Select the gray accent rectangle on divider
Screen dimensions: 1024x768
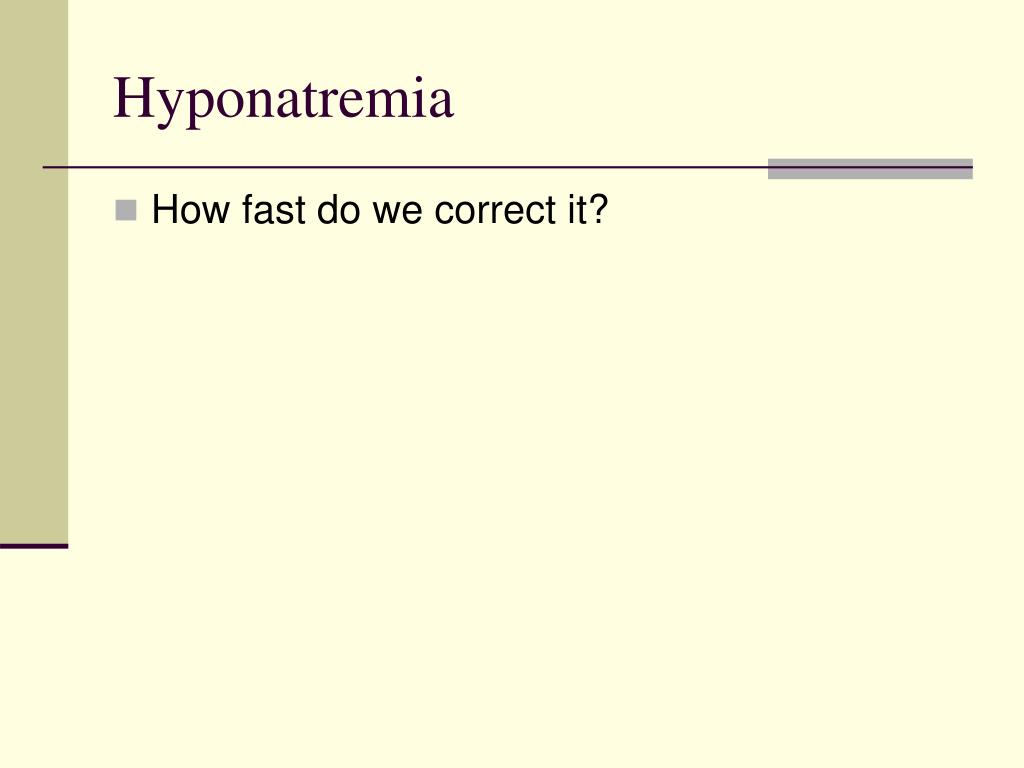tap(870, 168)
